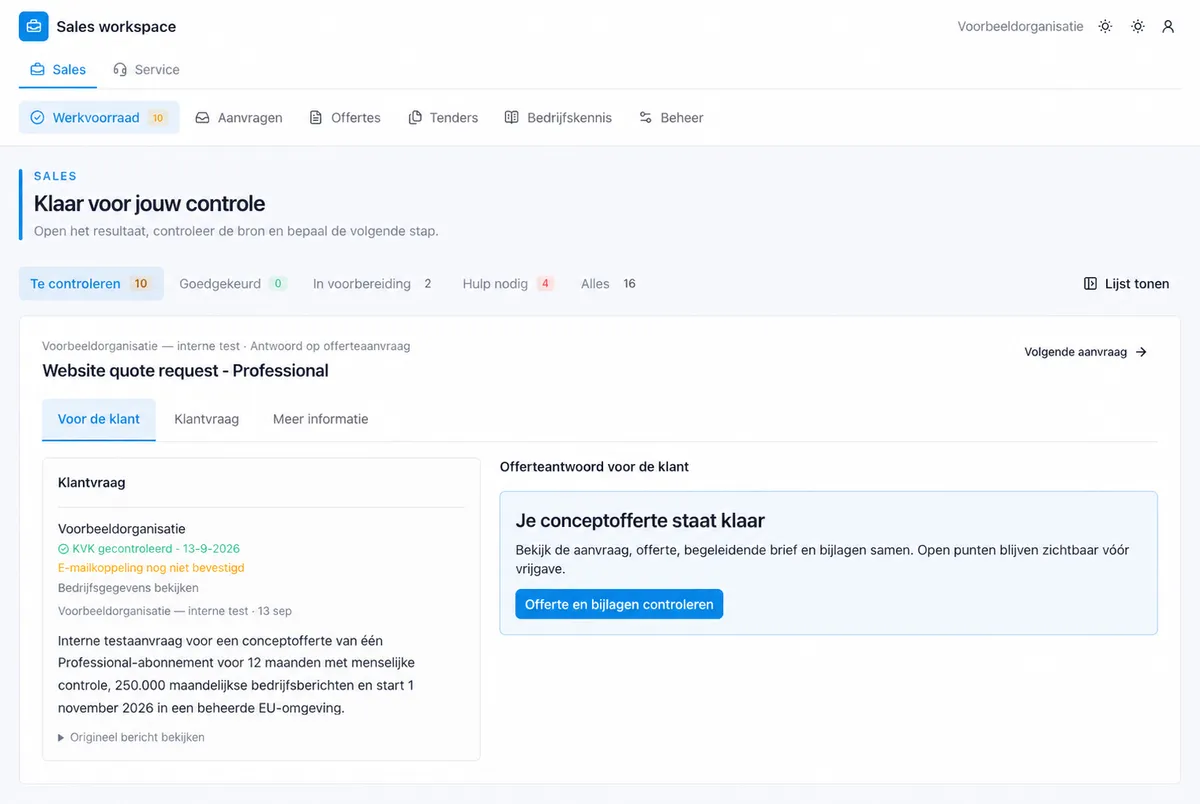Open the Offertes section
Image resolution: width=1200 pixels, height=804 pixels.
click(x=345, y=117)
